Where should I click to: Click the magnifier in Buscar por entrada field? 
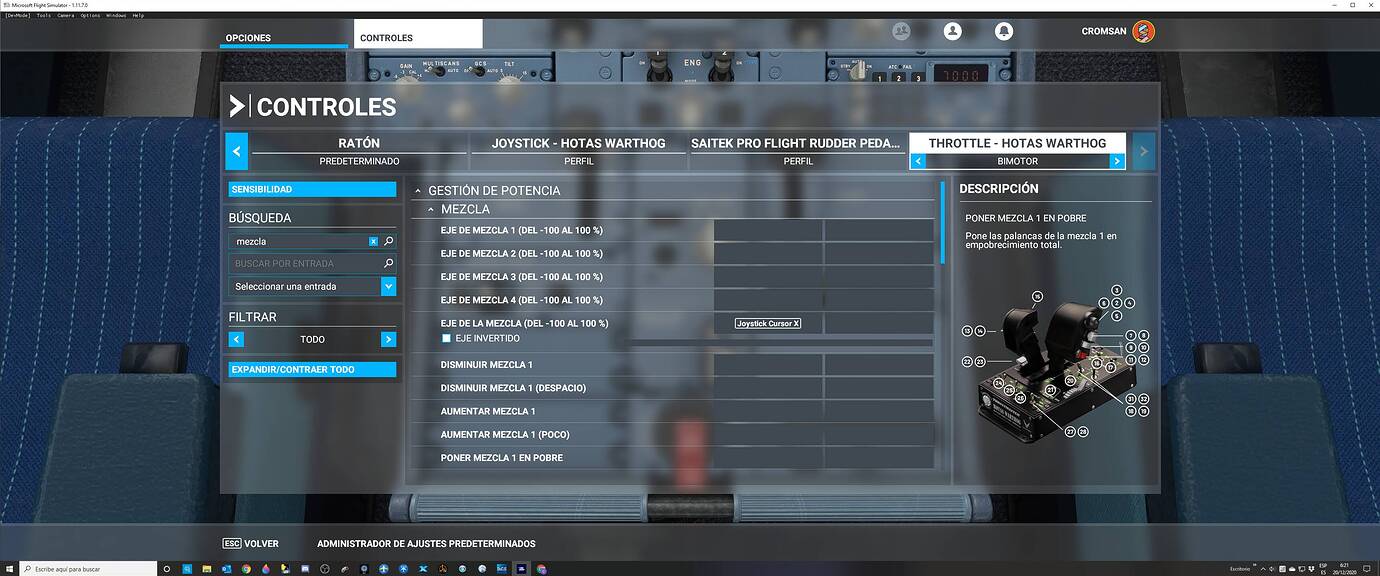pyautogui.click(x=387, y=263)
